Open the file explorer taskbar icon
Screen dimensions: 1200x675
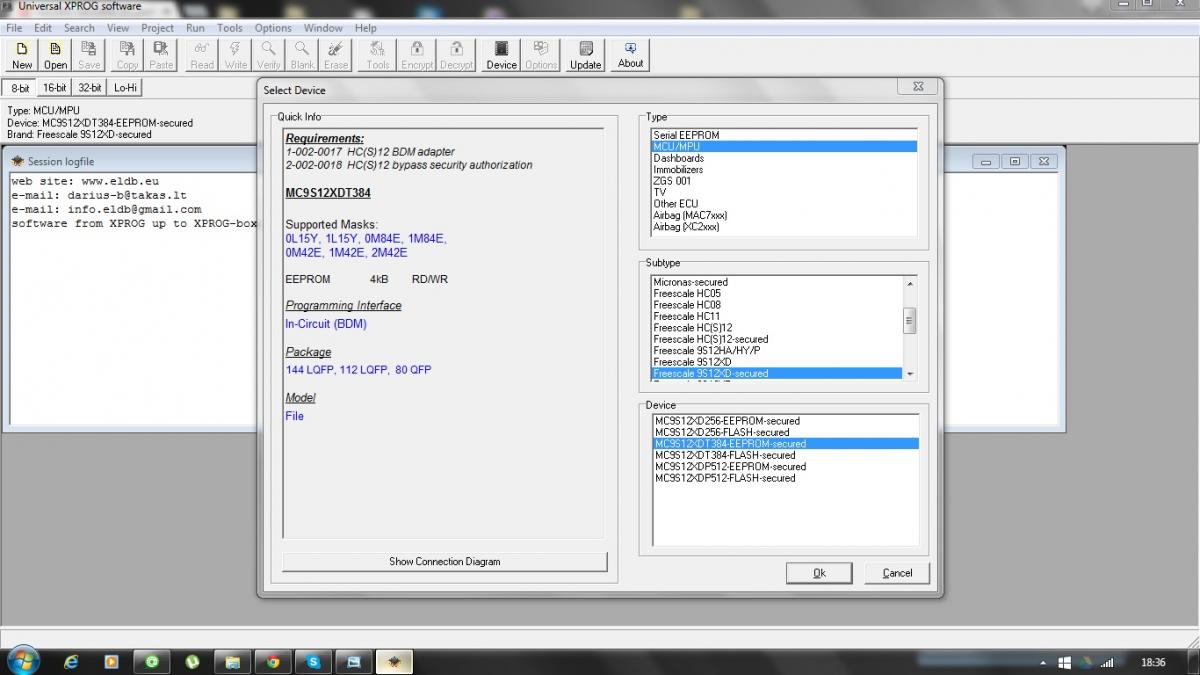click(232, 662)
